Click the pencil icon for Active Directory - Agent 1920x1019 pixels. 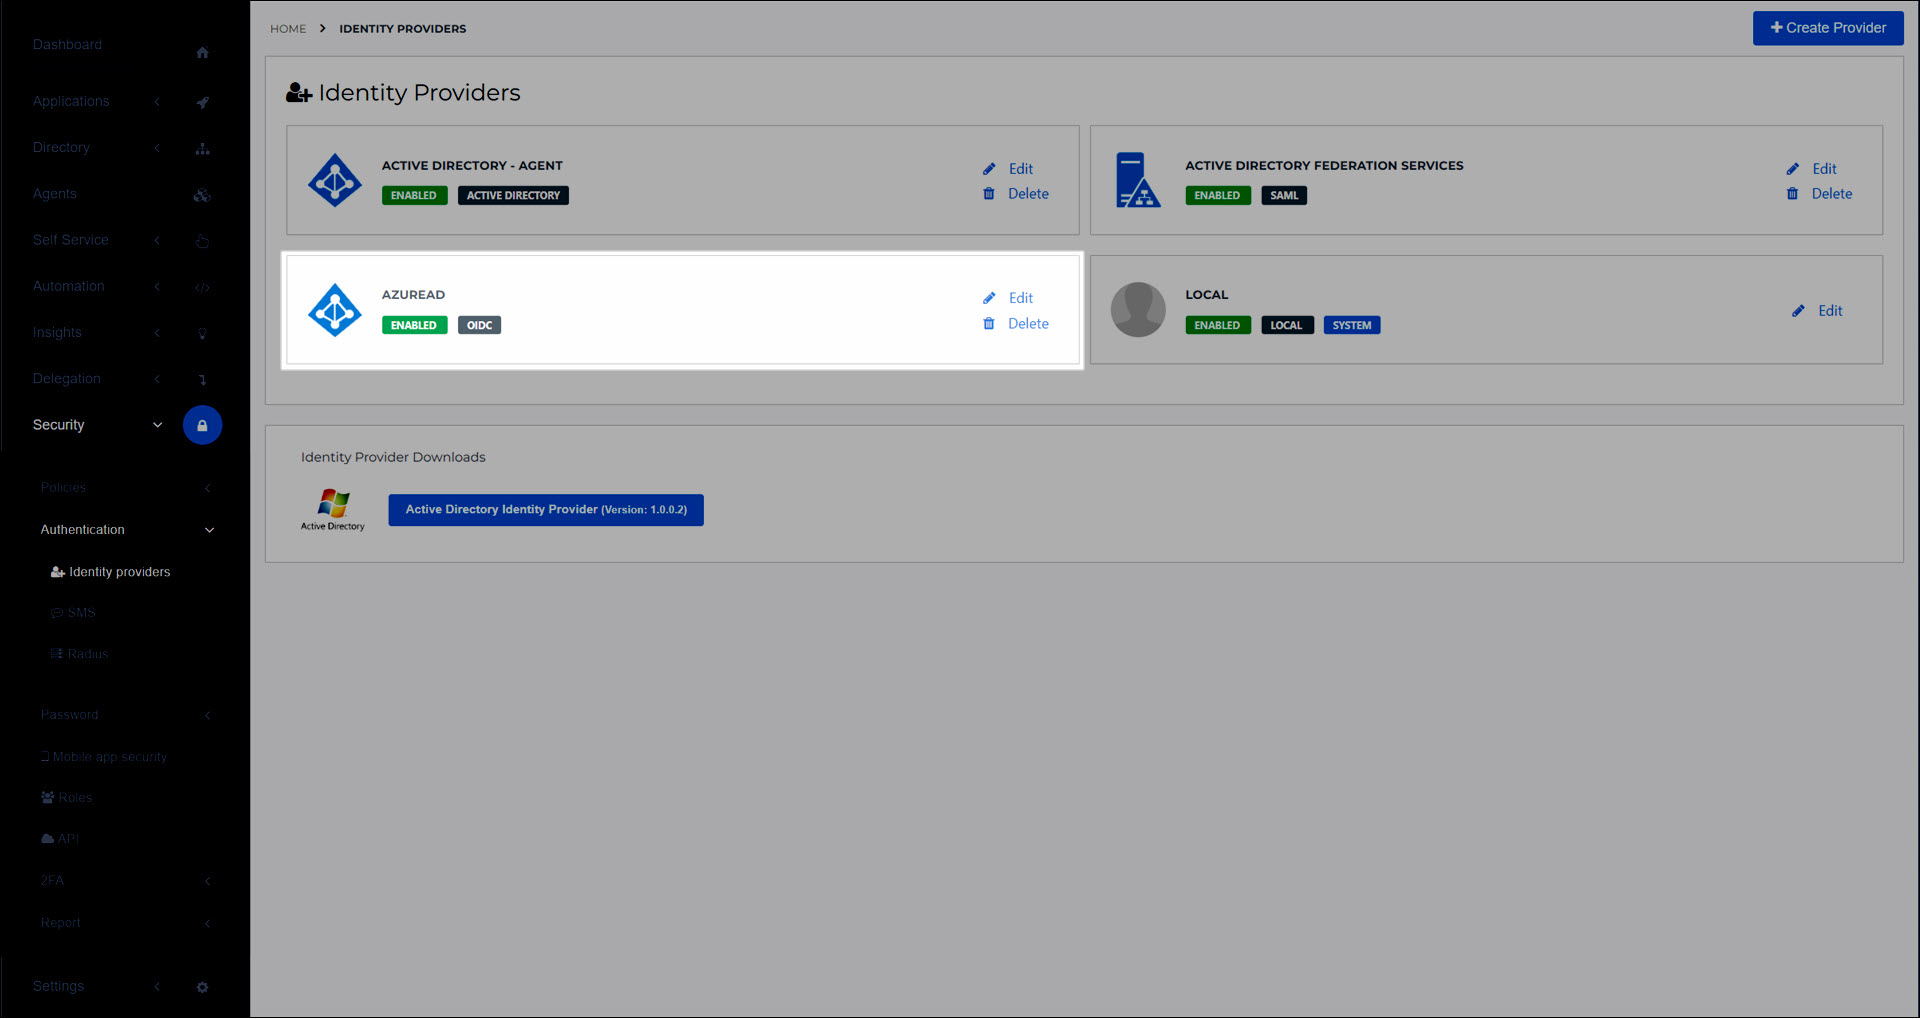(989, 169)
